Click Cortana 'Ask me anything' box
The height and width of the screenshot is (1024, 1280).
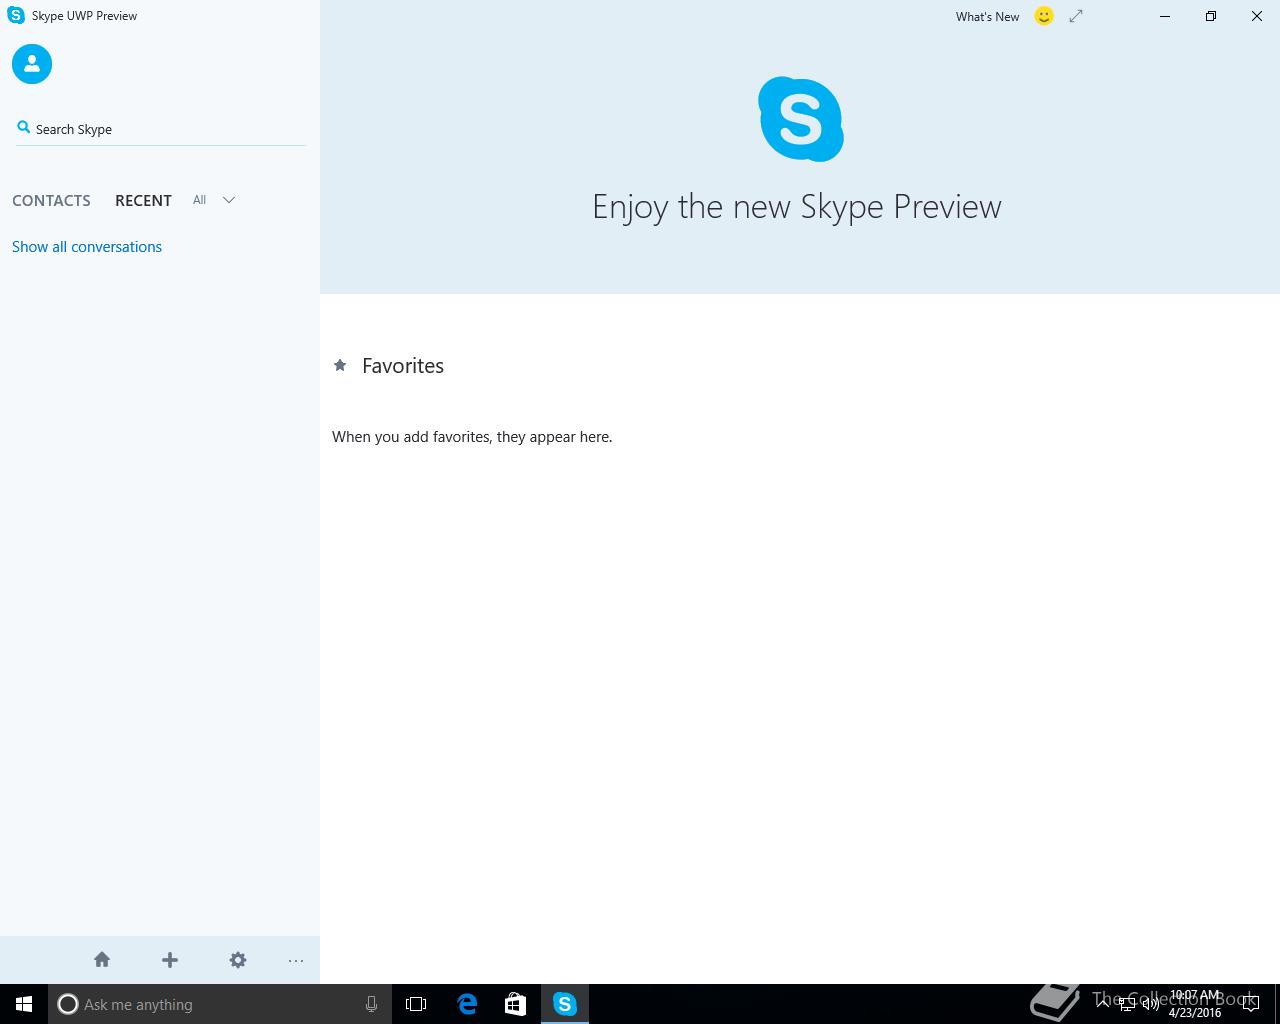tap(218, 1004)
